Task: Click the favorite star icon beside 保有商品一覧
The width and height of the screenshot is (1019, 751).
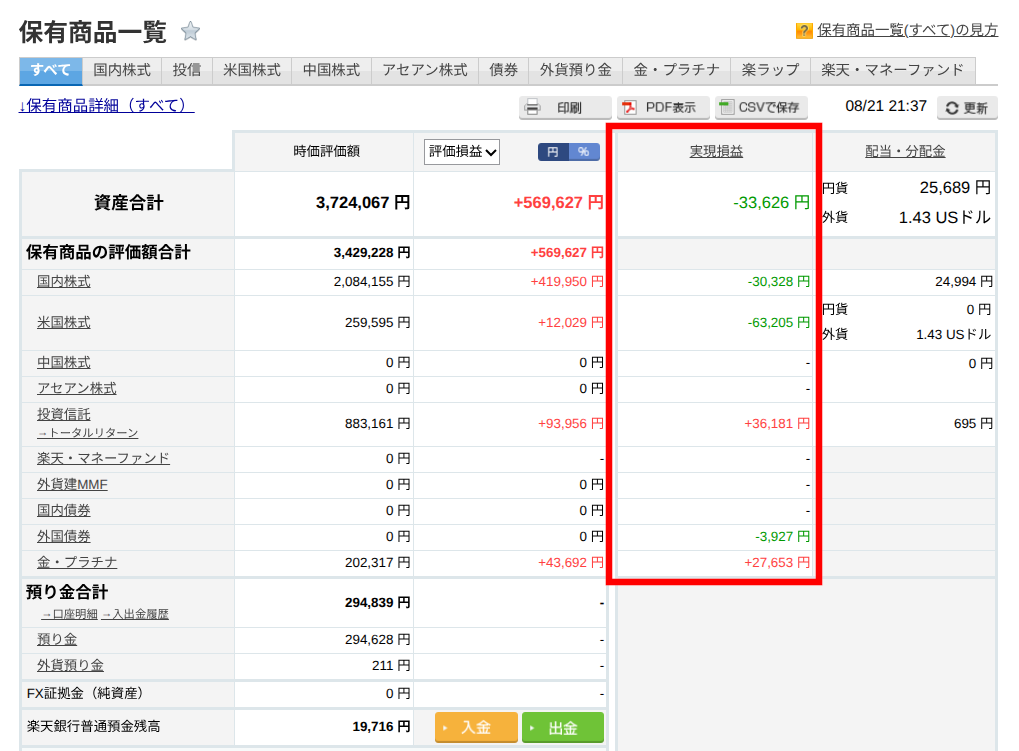Action: pos(190,31)
